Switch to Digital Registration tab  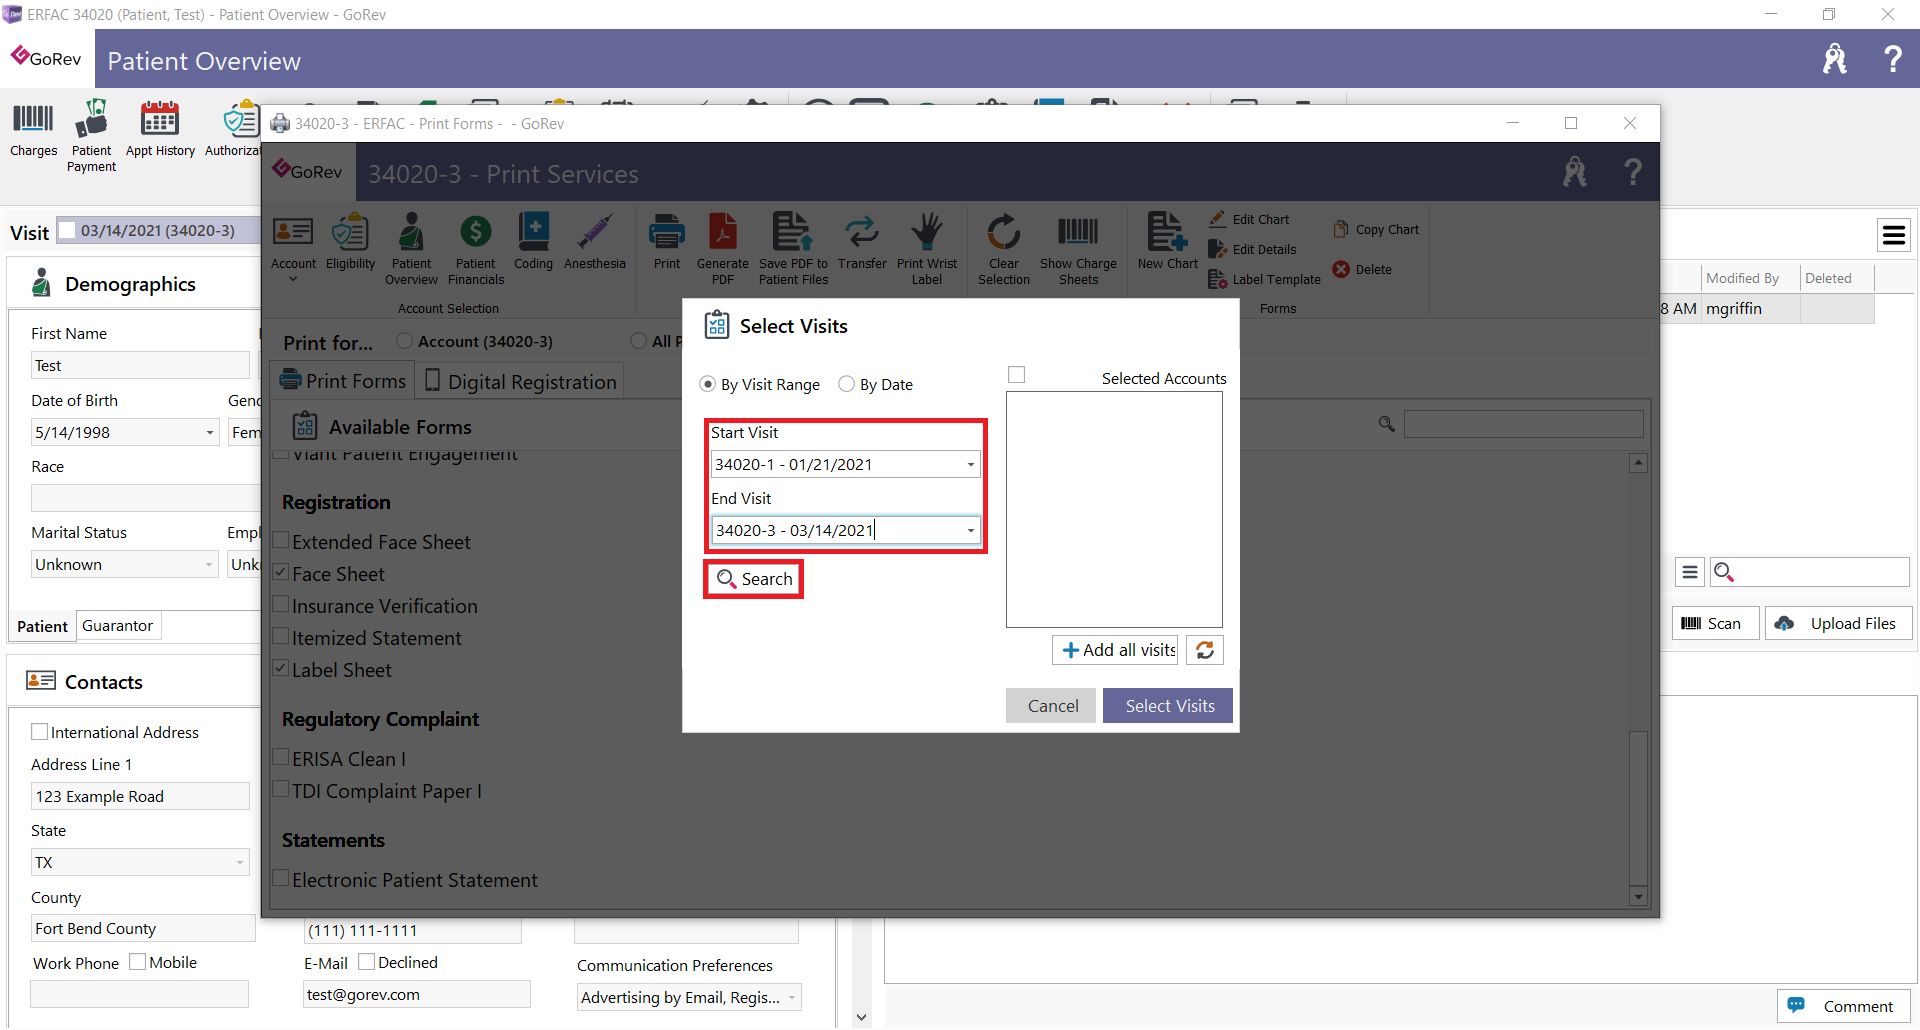tap(520, 381)
